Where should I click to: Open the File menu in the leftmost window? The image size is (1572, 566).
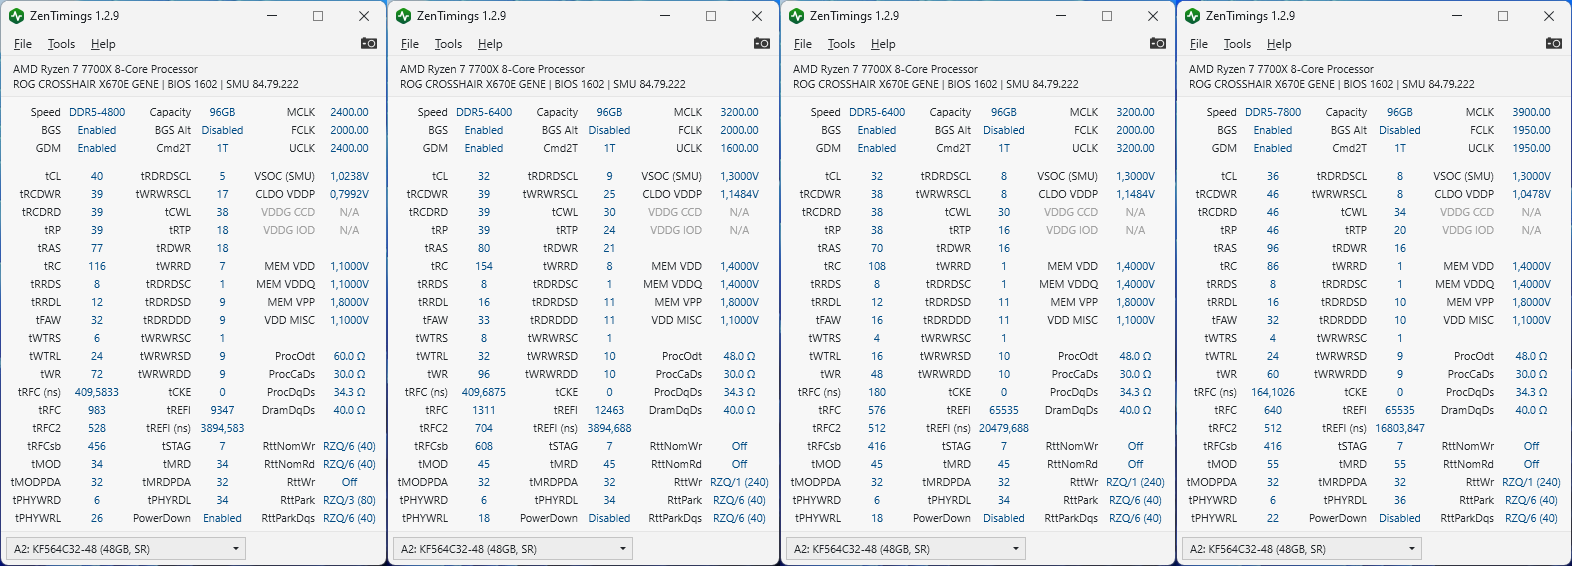click(x=23, y=44)
